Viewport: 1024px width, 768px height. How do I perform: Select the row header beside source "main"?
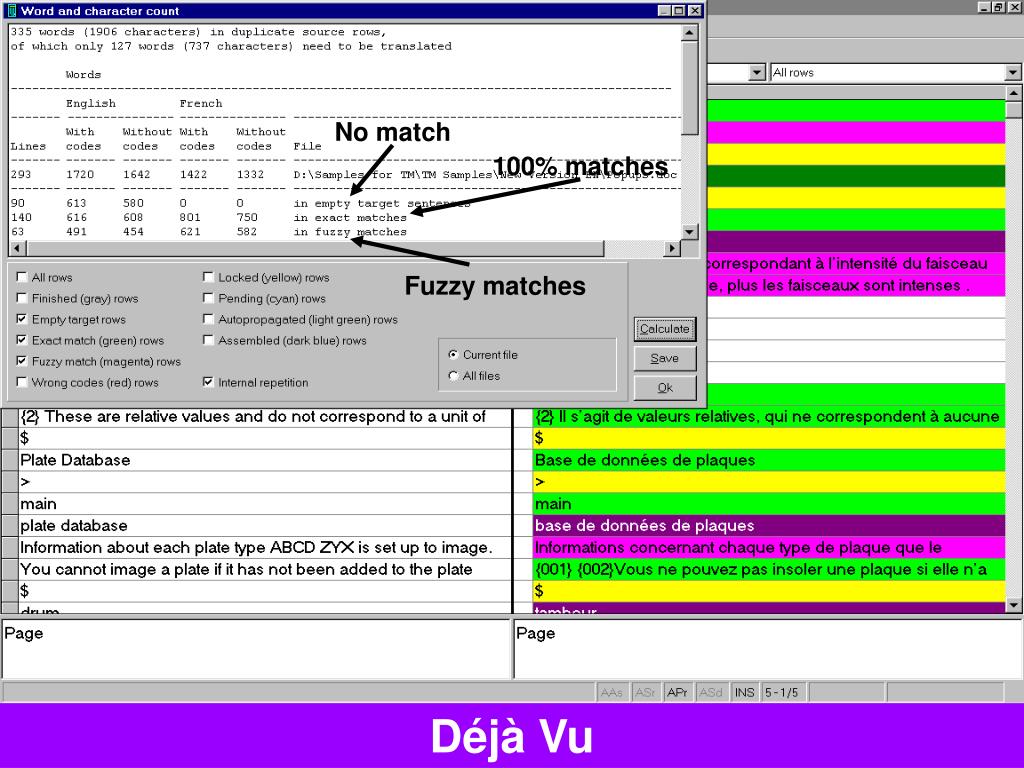point(10,504)
